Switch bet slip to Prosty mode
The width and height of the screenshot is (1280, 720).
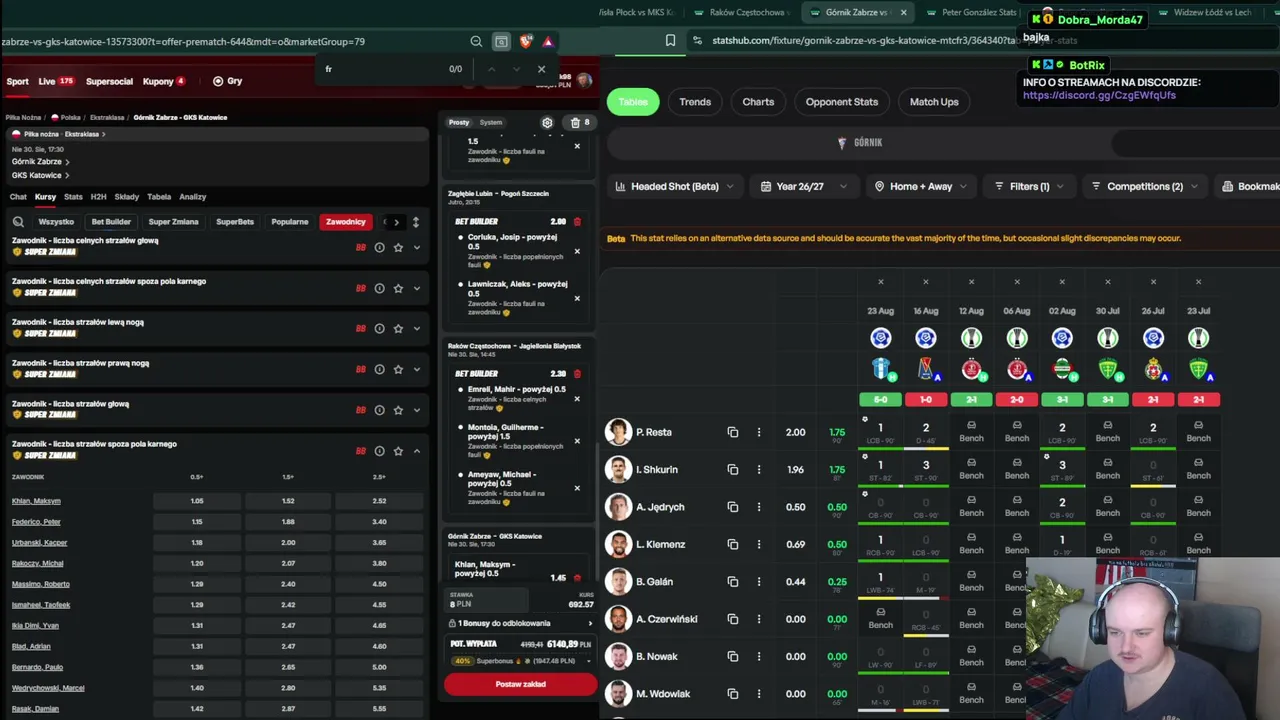point(459,122)
